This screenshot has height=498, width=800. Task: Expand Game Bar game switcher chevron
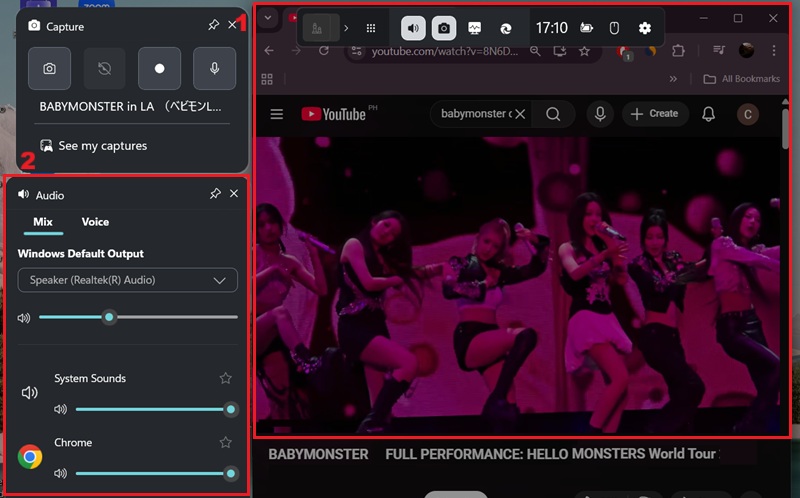pos(346,28)
